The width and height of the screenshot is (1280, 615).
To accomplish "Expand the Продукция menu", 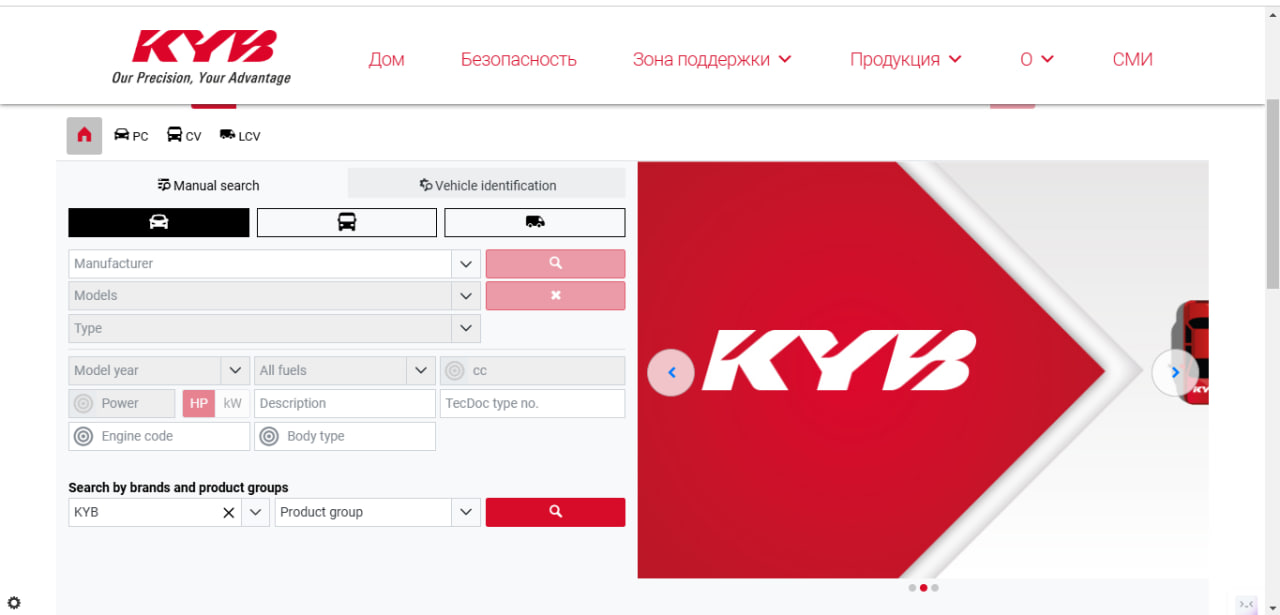I will point(906,59).
